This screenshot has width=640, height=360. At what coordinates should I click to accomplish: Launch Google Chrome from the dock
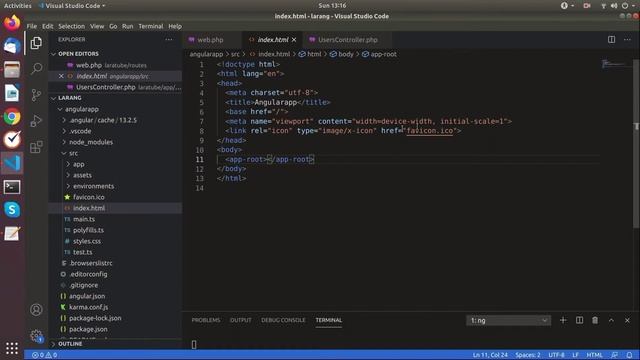[12, 117]
